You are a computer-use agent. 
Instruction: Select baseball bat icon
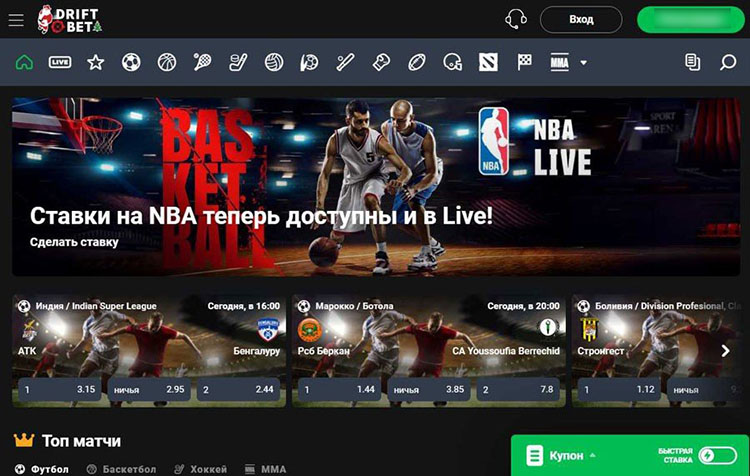tap(345, 62)
